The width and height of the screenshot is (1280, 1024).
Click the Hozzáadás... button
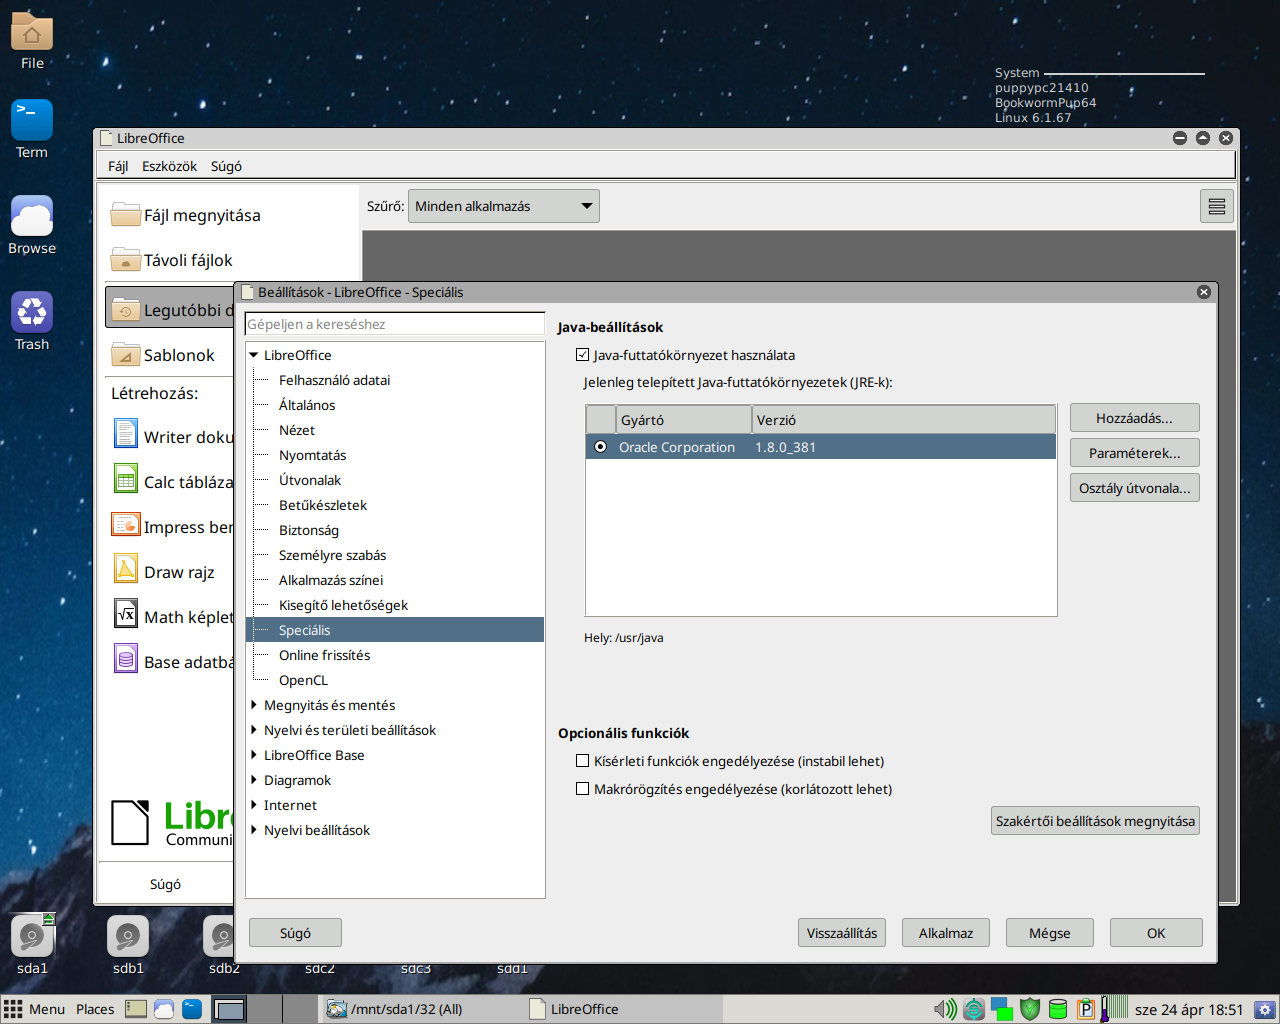point(1134,418)
